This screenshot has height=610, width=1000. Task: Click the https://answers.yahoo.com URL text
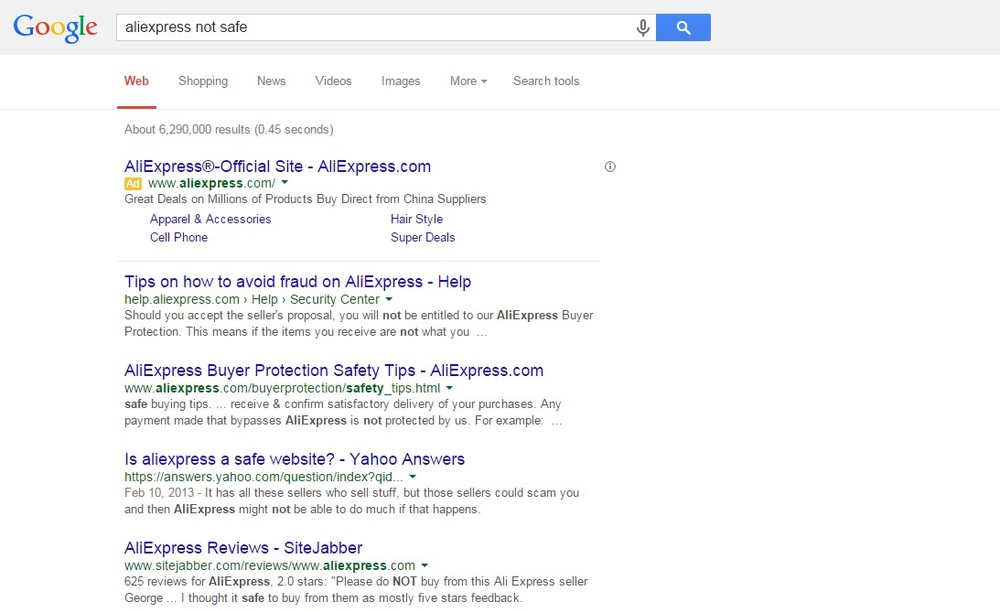point(263,477)
